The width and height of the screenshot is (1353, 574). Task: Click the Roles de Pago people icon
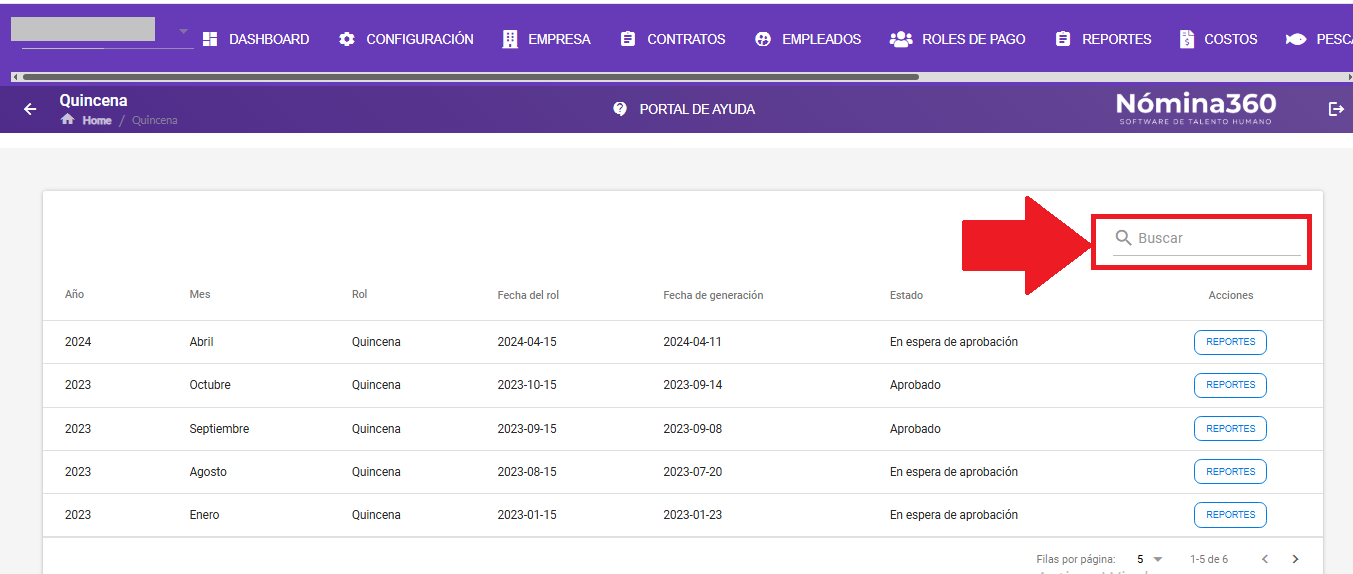coord(901,39)
